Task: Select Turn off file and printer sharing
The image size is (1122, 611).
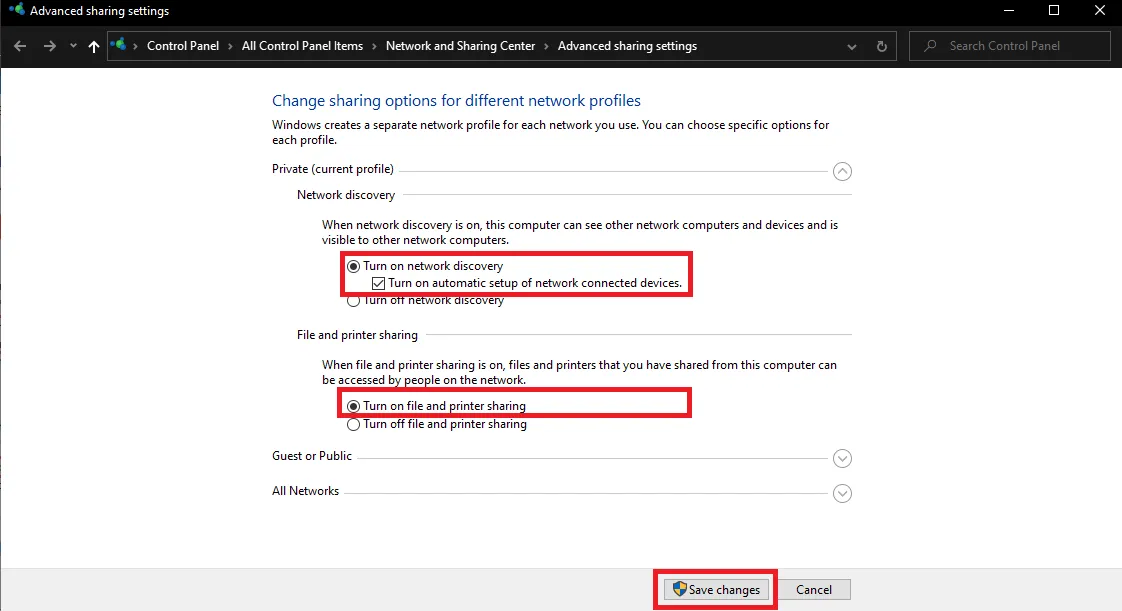Action: pyautogui.click(x=353, y=424)
